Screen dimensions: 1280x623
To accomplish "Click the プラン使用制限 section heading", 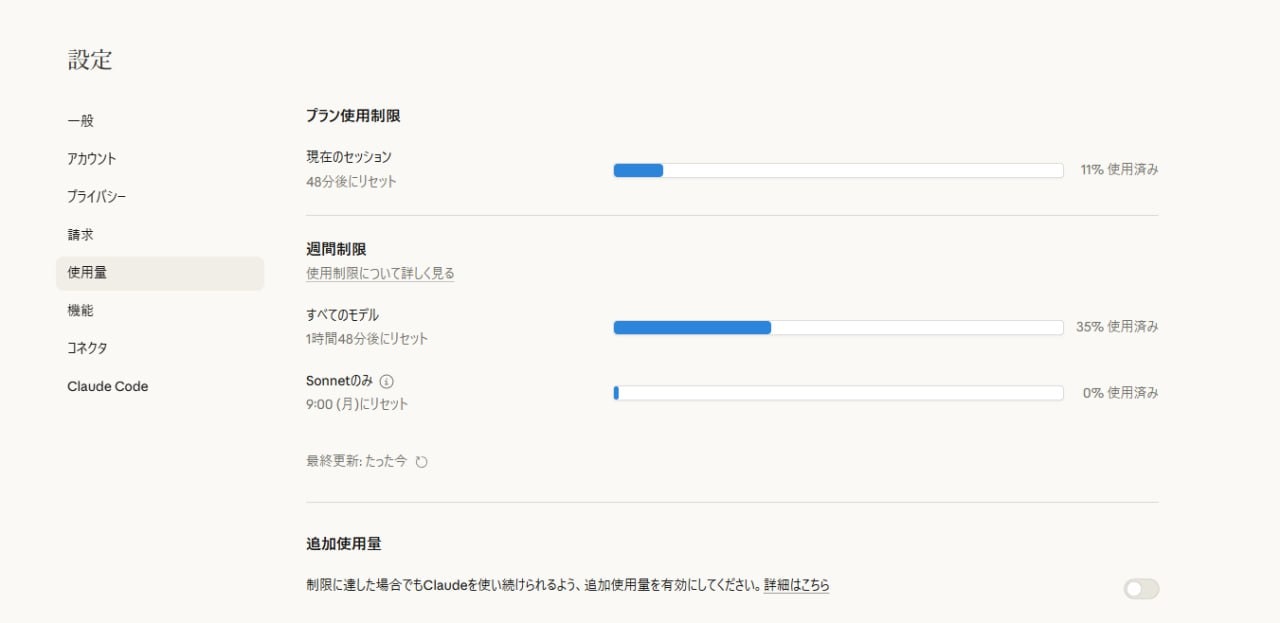I will pos(352,115).
